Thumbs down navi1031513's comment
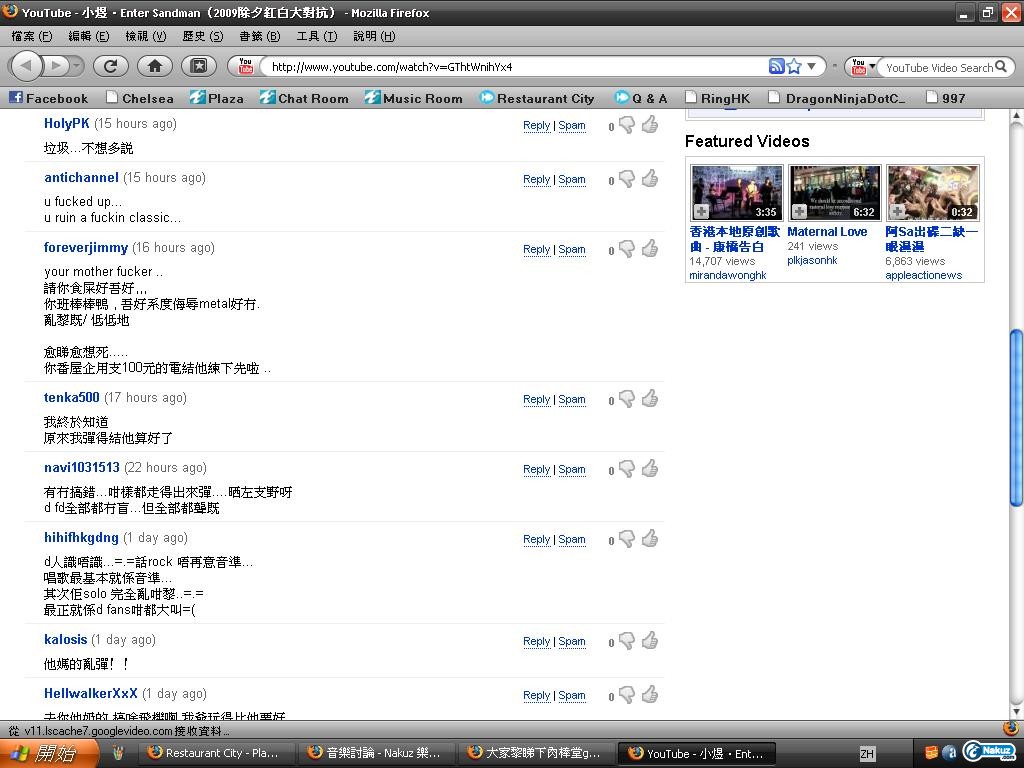The image size is (1024, 768). pos(626,469)
